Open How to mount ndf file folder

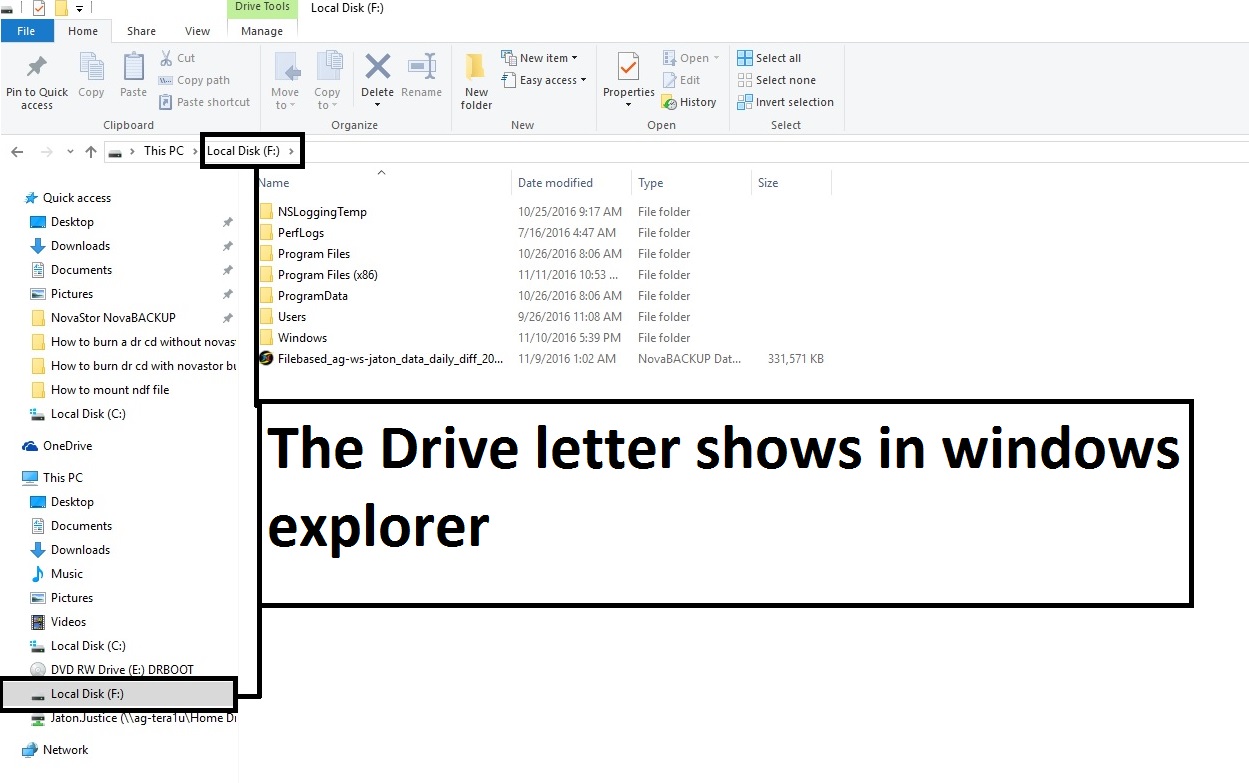tap(110, 390)
